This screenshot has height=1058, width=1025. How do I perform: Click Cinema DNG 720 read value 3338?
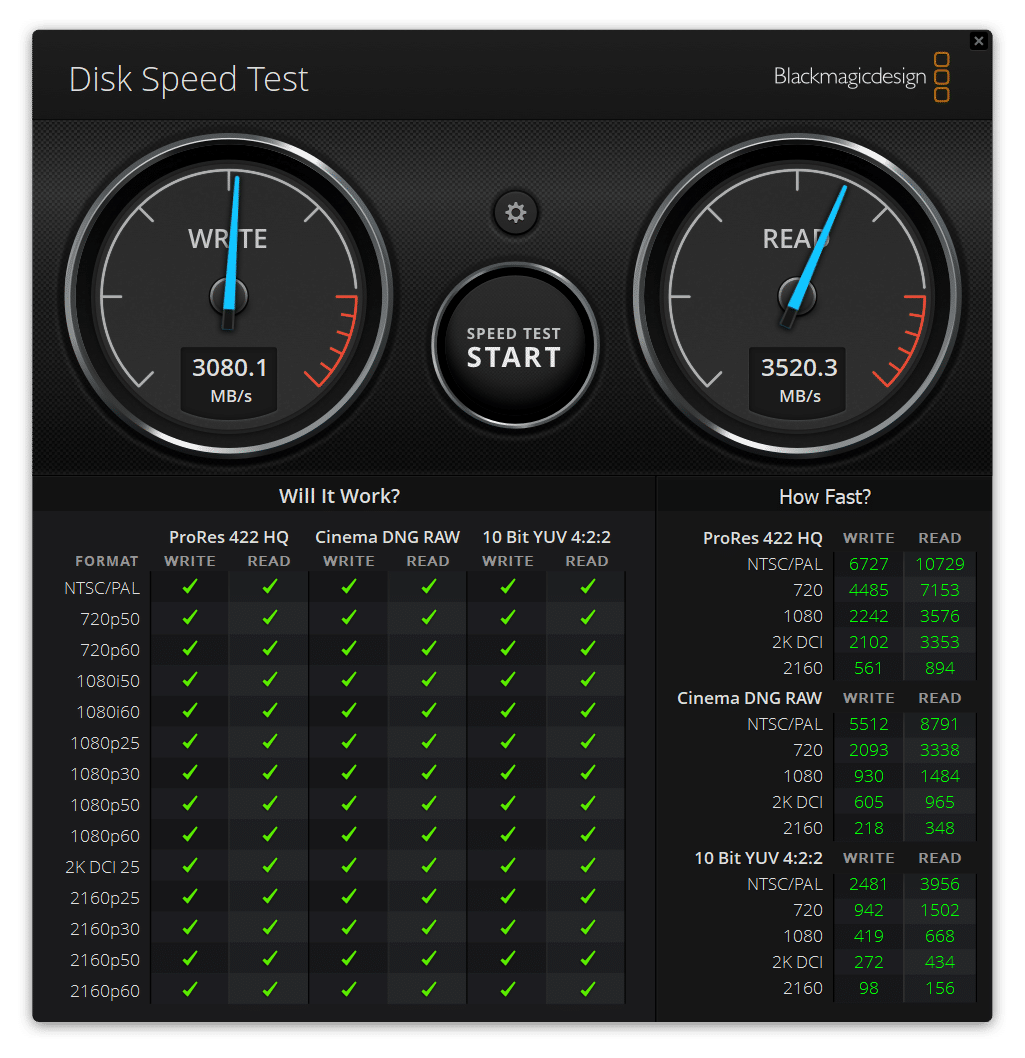click(940, 750)
